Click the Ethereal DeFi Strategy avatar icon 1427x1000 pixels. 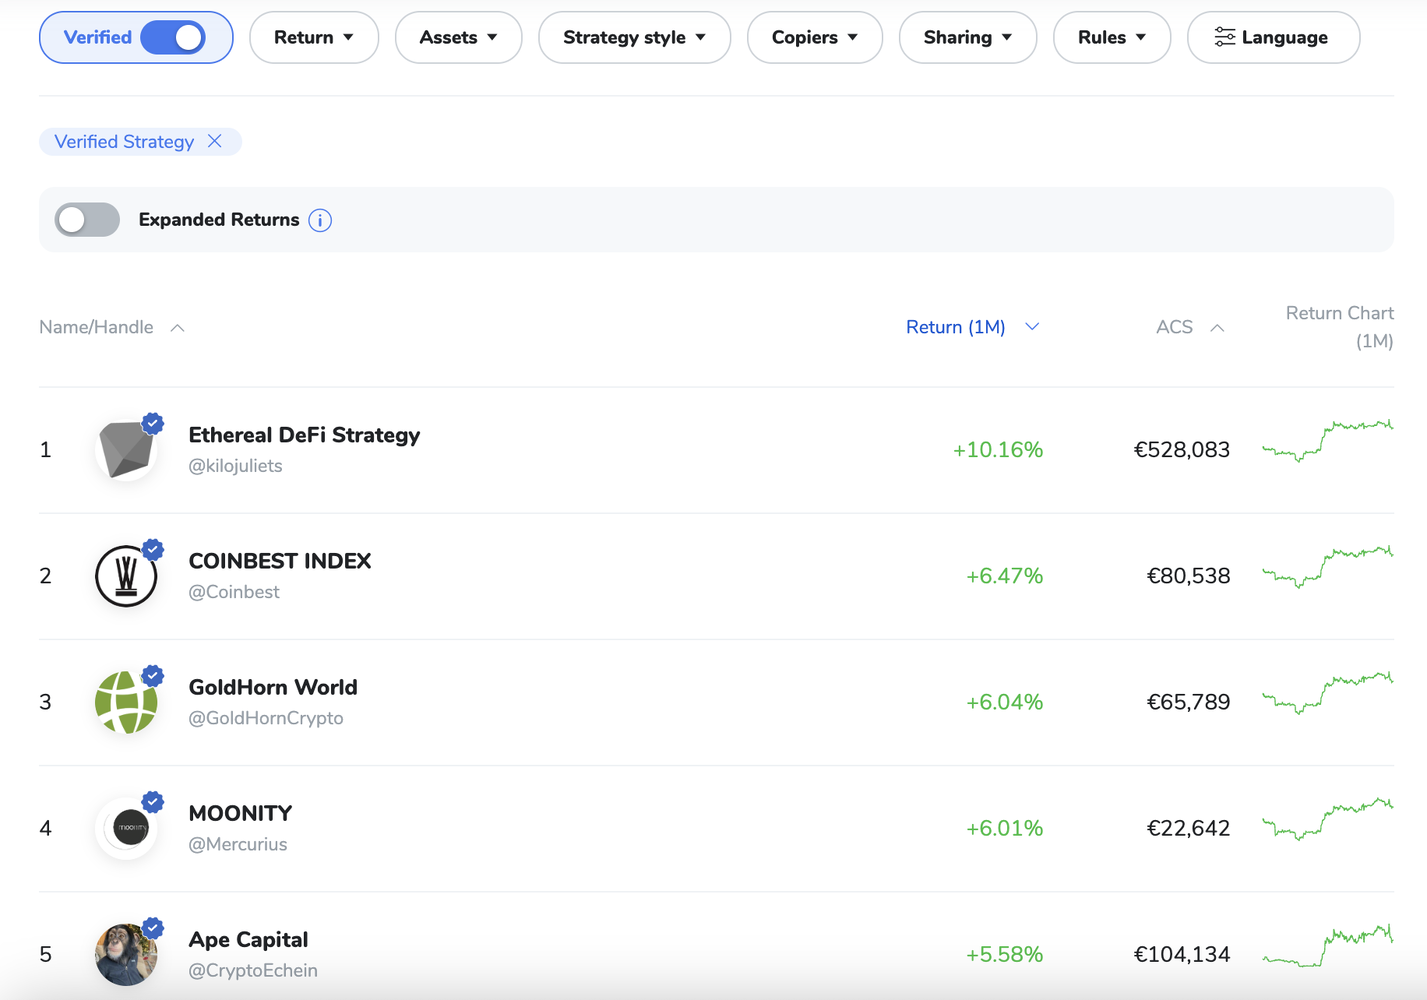pyautogui.click(x=126, y=450)
